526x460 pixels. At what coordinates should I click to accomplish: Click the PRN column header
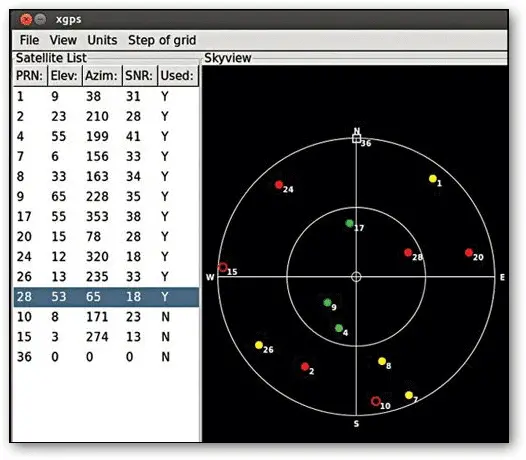coord(31,76)
